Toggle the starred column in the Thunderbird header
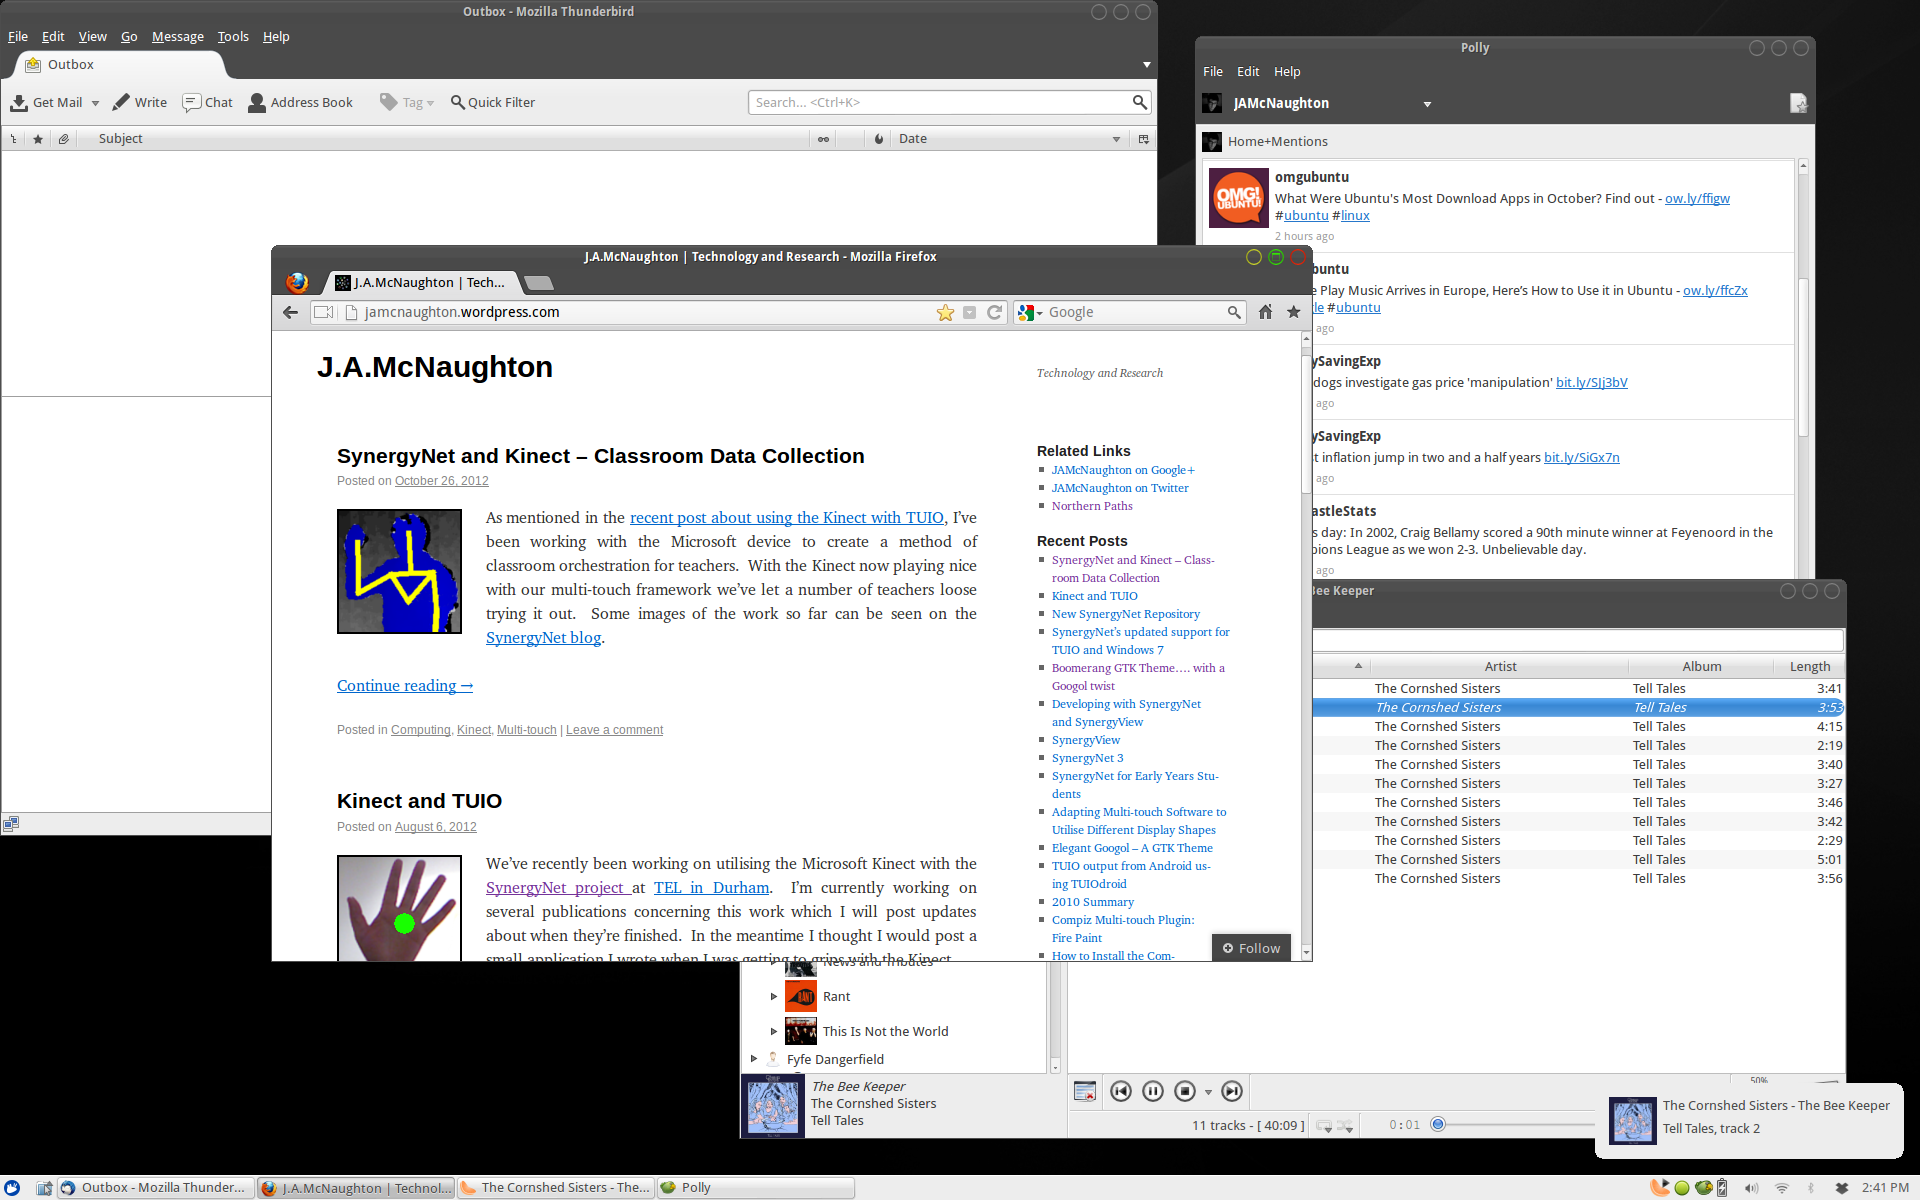Viewport: 1920px width, 1200px height. [38, 139]
